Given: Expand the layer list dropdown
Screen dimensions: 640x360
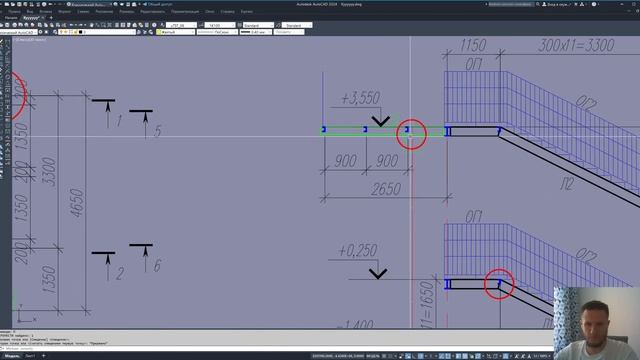Looking at the screenshot, I should (97, 32).
